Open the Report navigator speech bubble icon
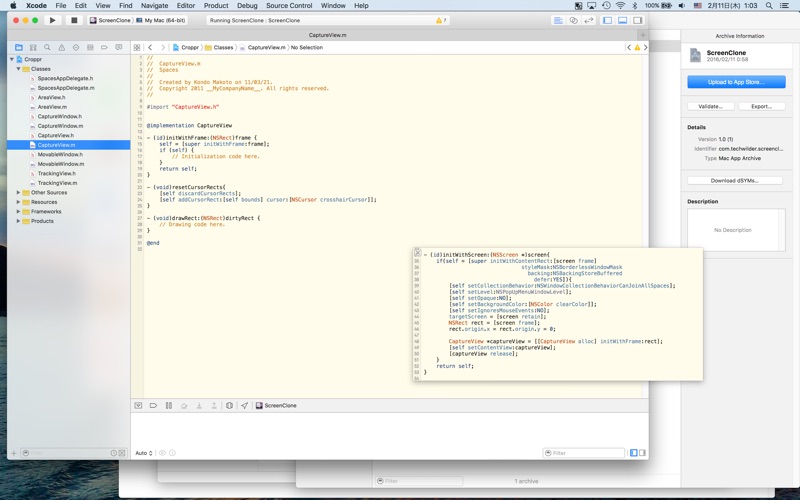 (119, 47)
